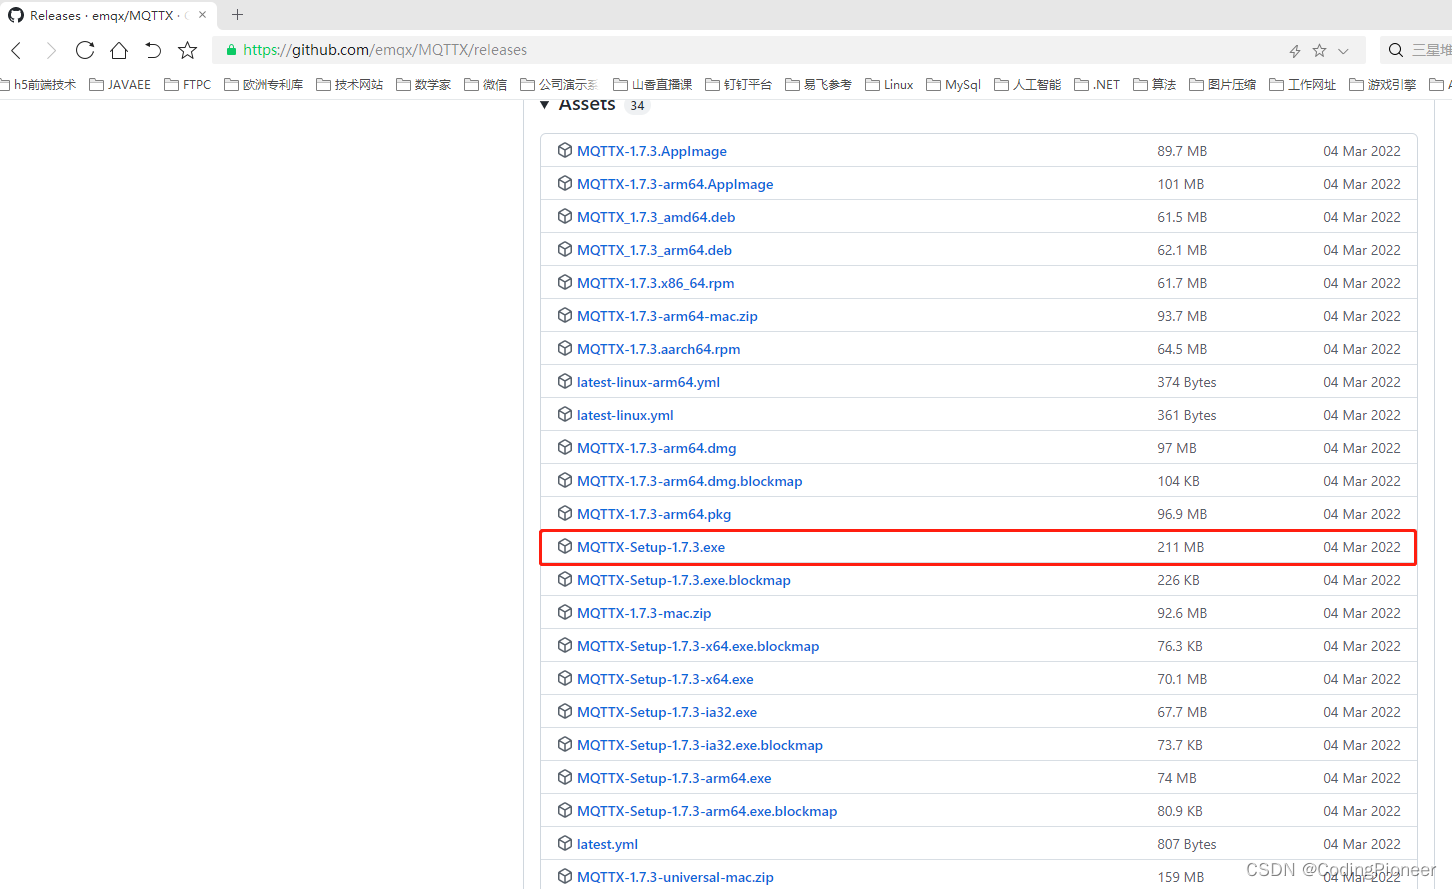Screen dimensions: 1452x889
Task: Click the package icon beside latest.yml
Action: pos(565,843)
